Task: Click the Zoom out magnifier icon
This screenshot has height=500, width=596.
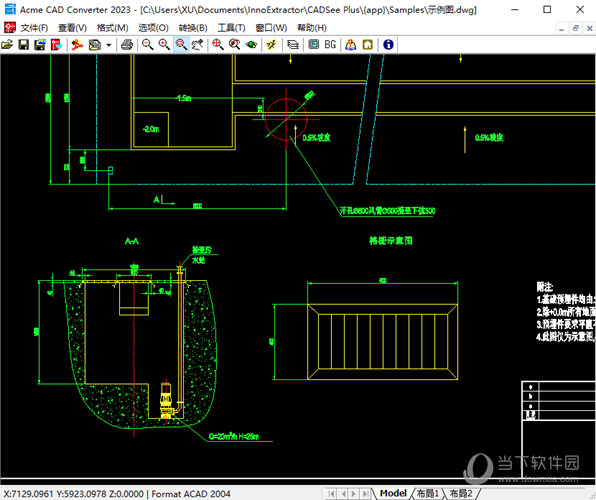Action: (147, 45)
